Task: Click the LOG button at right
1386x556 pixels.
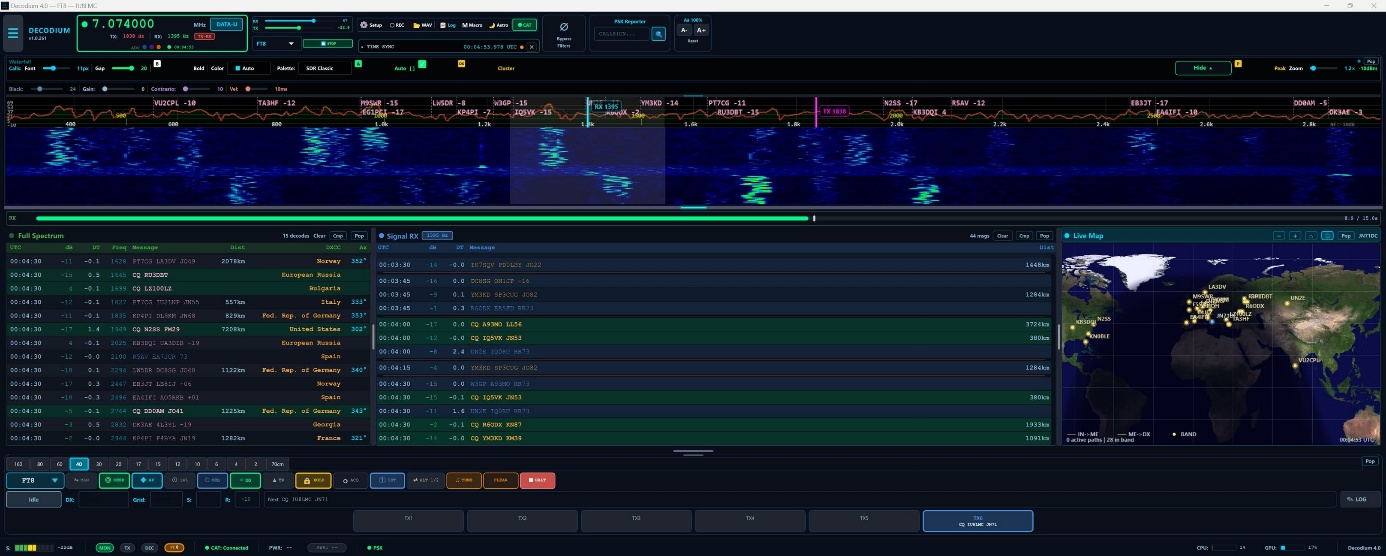Action: (1359, 499)
